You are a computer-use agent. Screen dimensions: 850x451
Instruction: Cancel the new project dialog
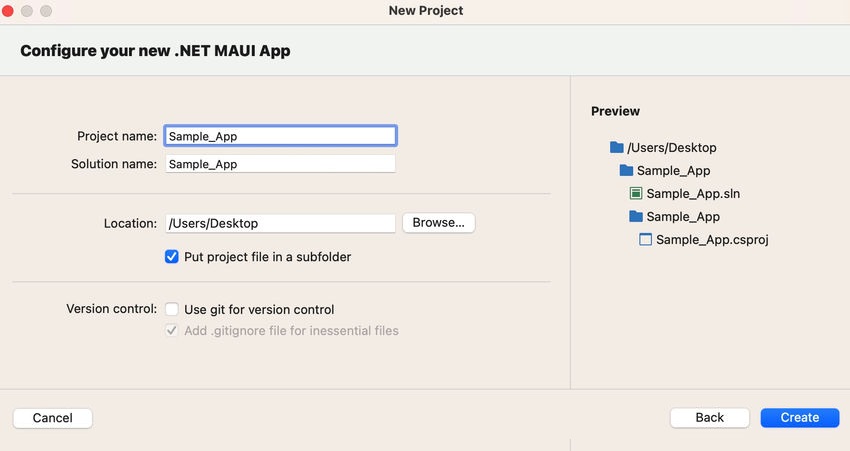coord(53,418)
